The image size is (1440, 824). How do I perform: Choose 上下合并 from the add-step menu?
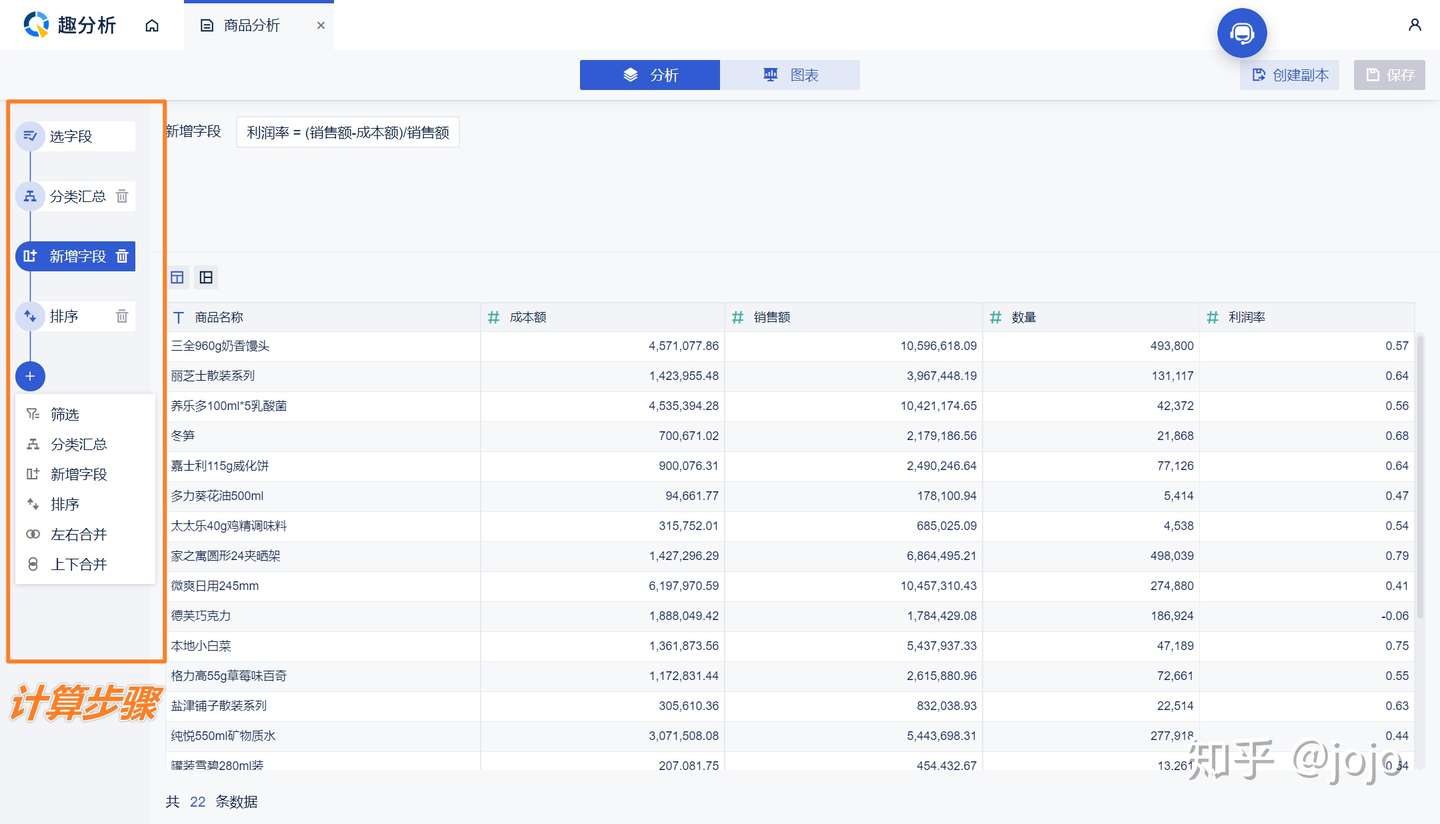[x=85, y=564]
